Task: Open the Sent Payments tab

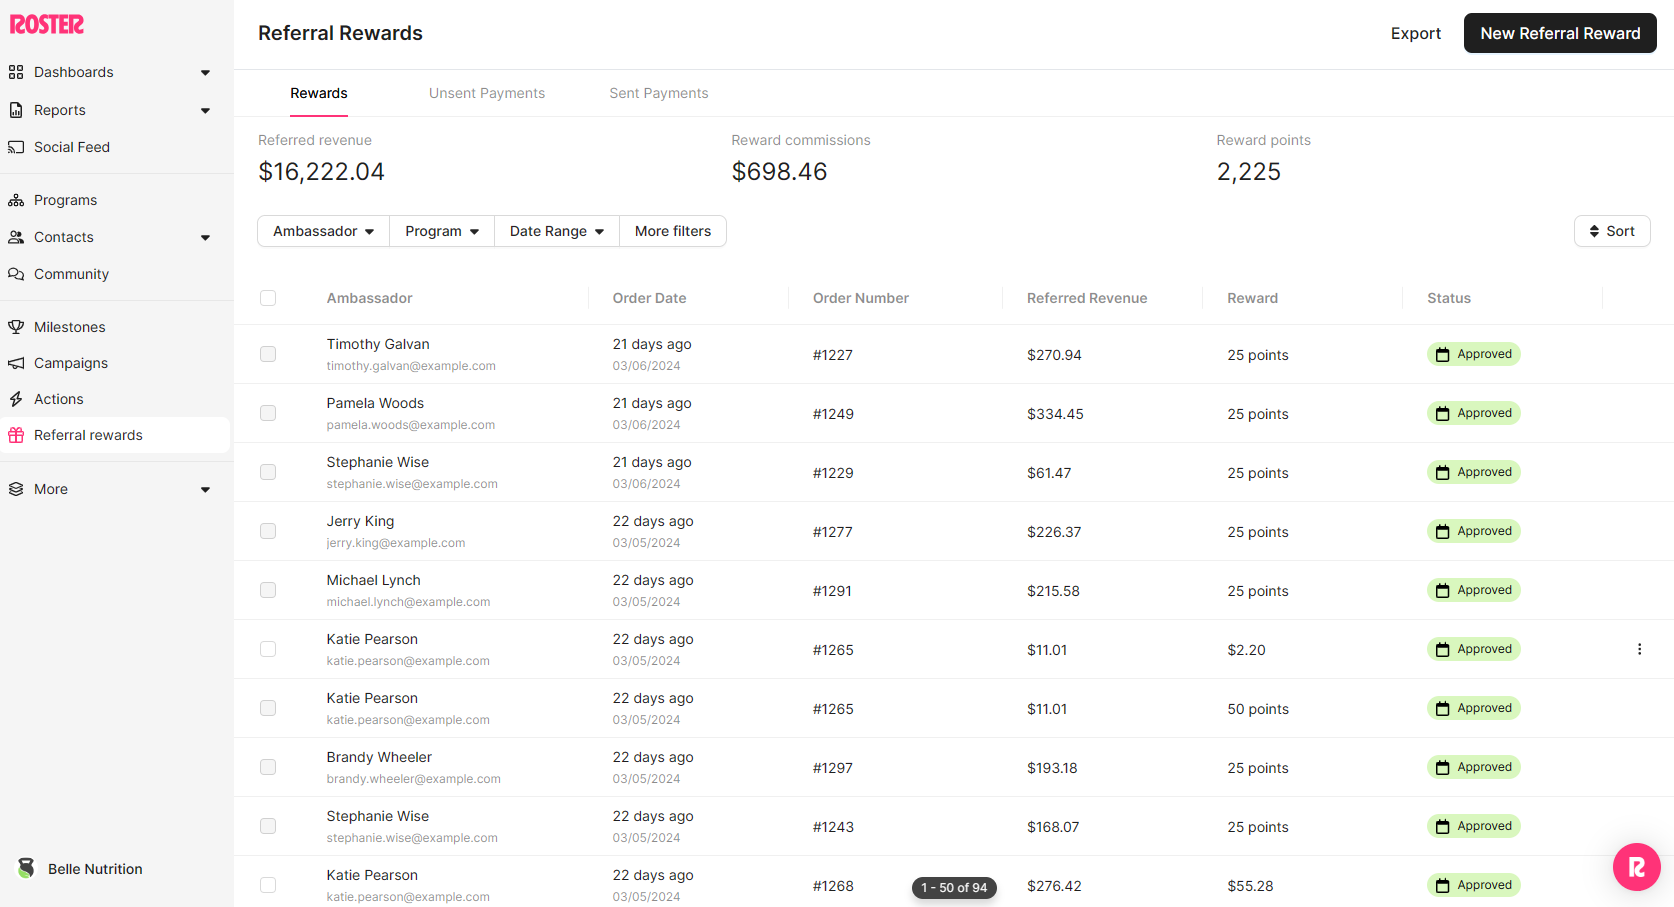Action: [658, 93]
